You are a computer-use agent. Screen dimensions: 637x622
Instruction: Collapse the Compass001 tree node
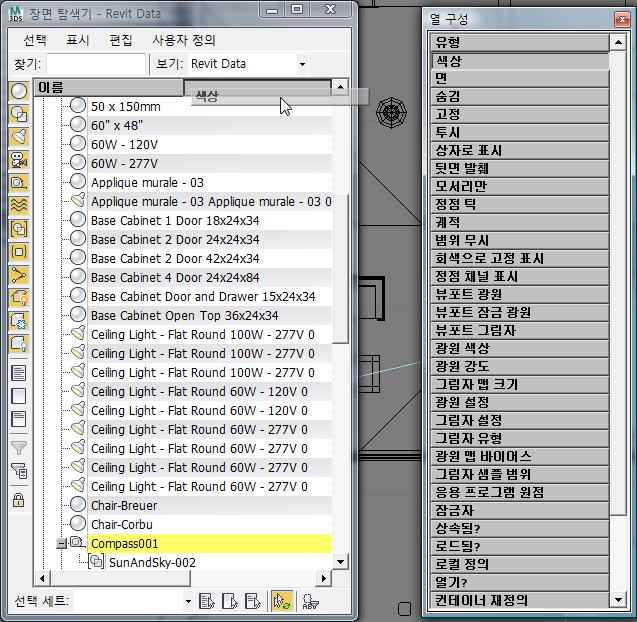click(62, 543)
